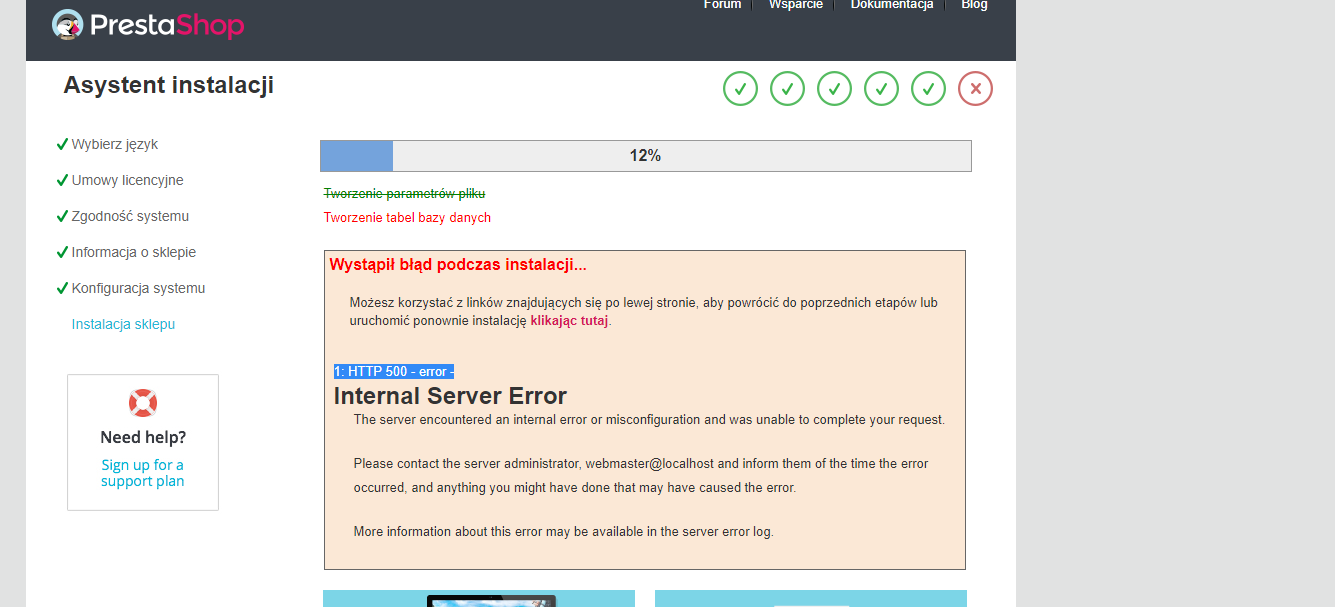Click the second green checkmark step circle

[787, 88]
